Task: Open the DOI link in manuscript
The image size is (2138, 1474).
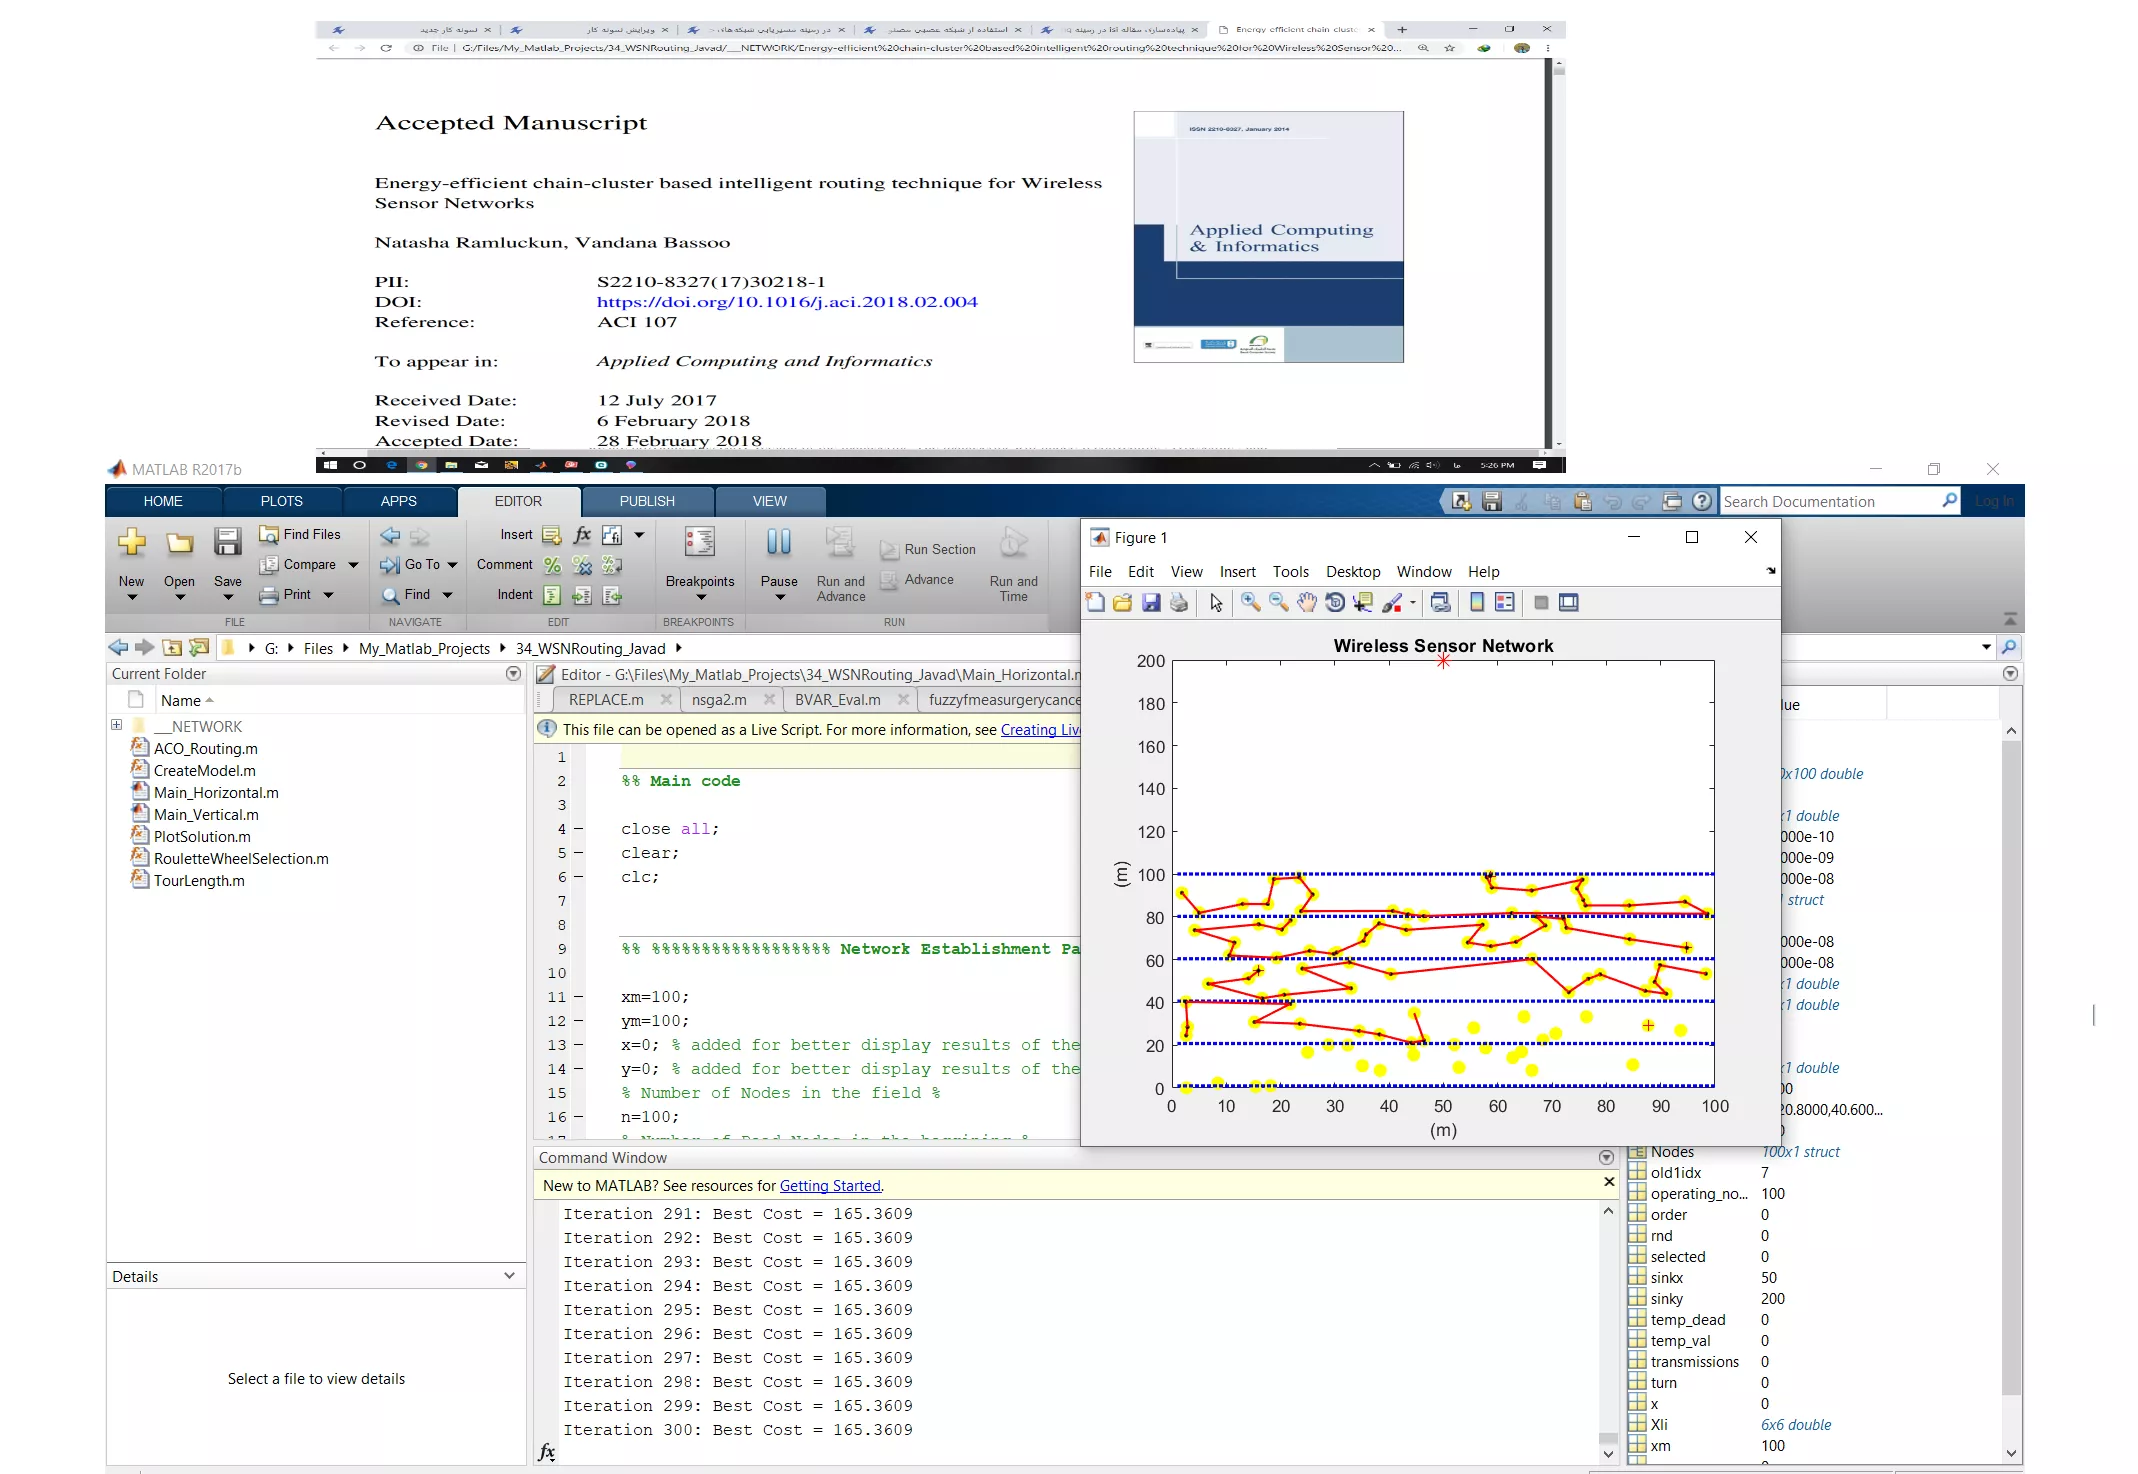Action: (787, 302)
